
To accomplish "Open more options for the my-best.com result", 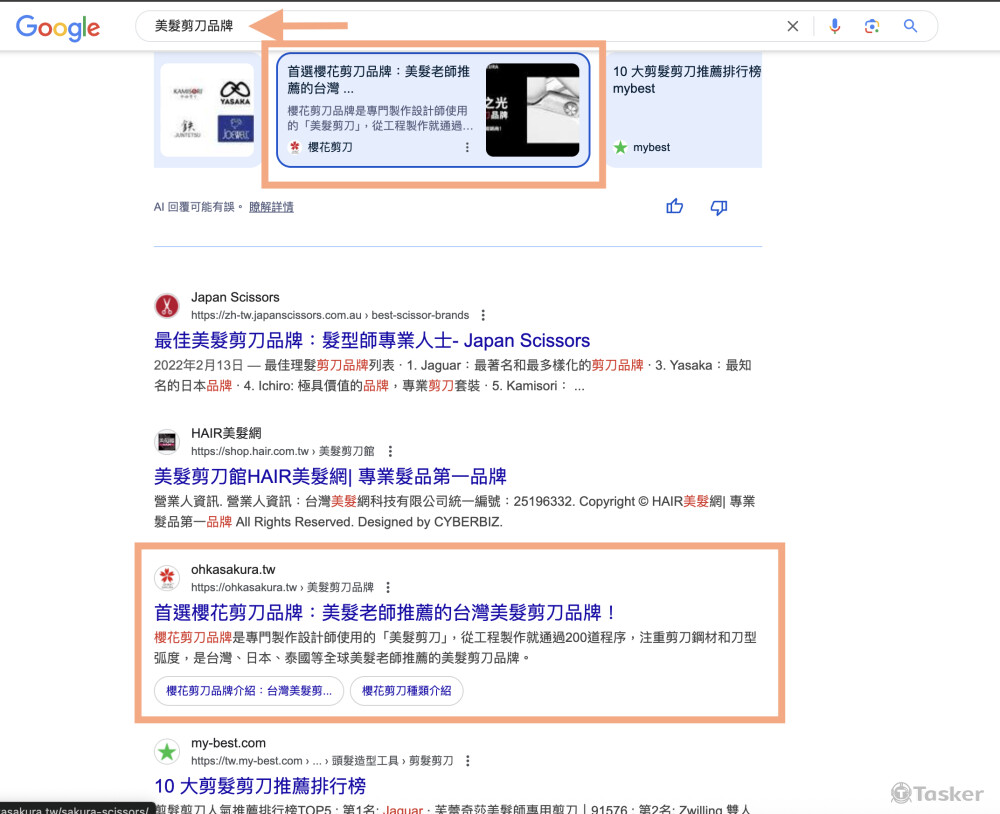I will pos(468,761).
